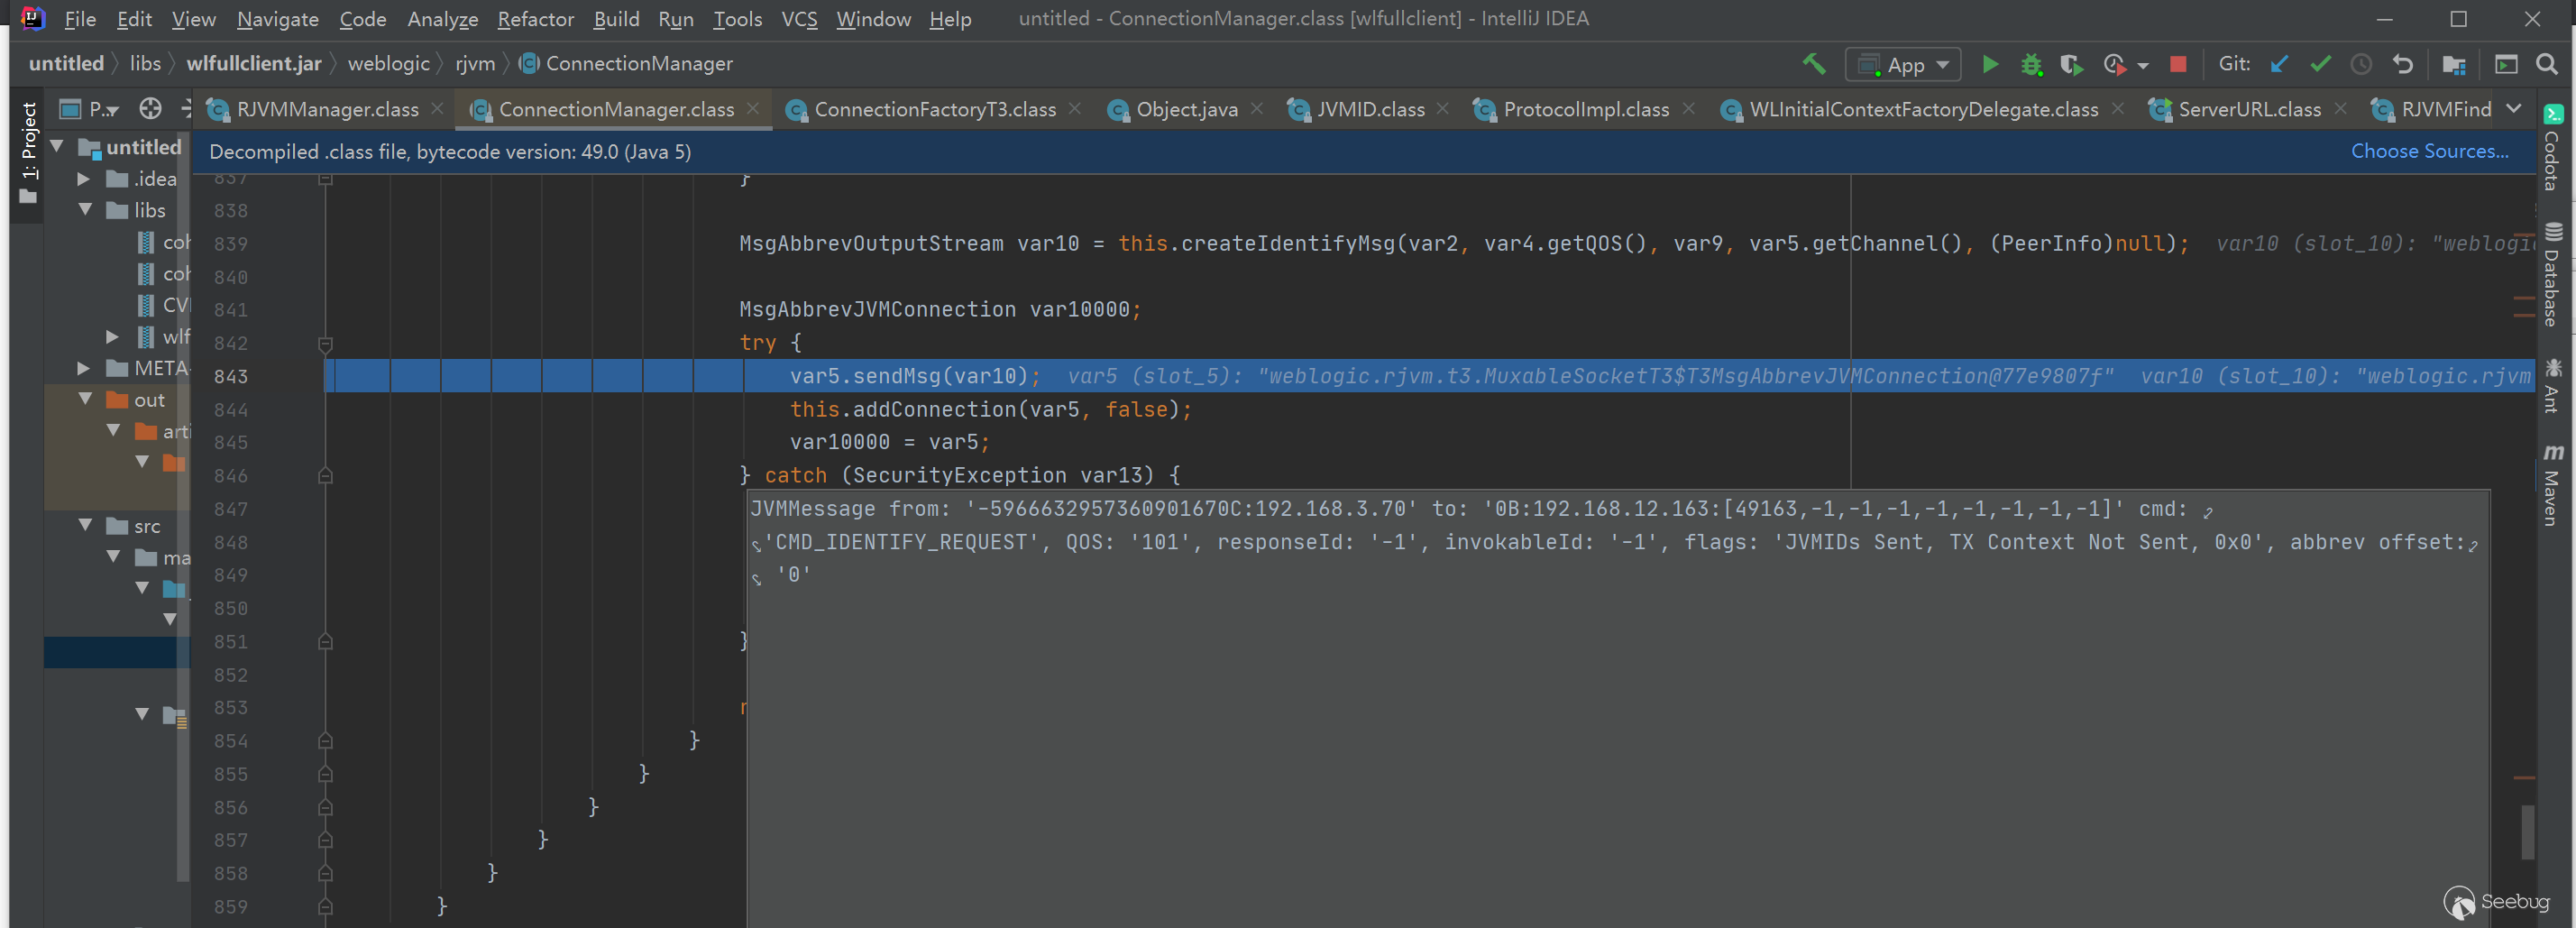
Task: Switch to the JVMID.class editor tab
Action: [1369, 109]
